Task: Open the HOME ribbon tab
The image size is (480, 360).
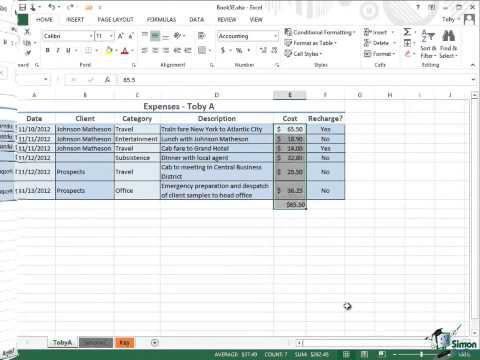Action: (x=44, y=20)
